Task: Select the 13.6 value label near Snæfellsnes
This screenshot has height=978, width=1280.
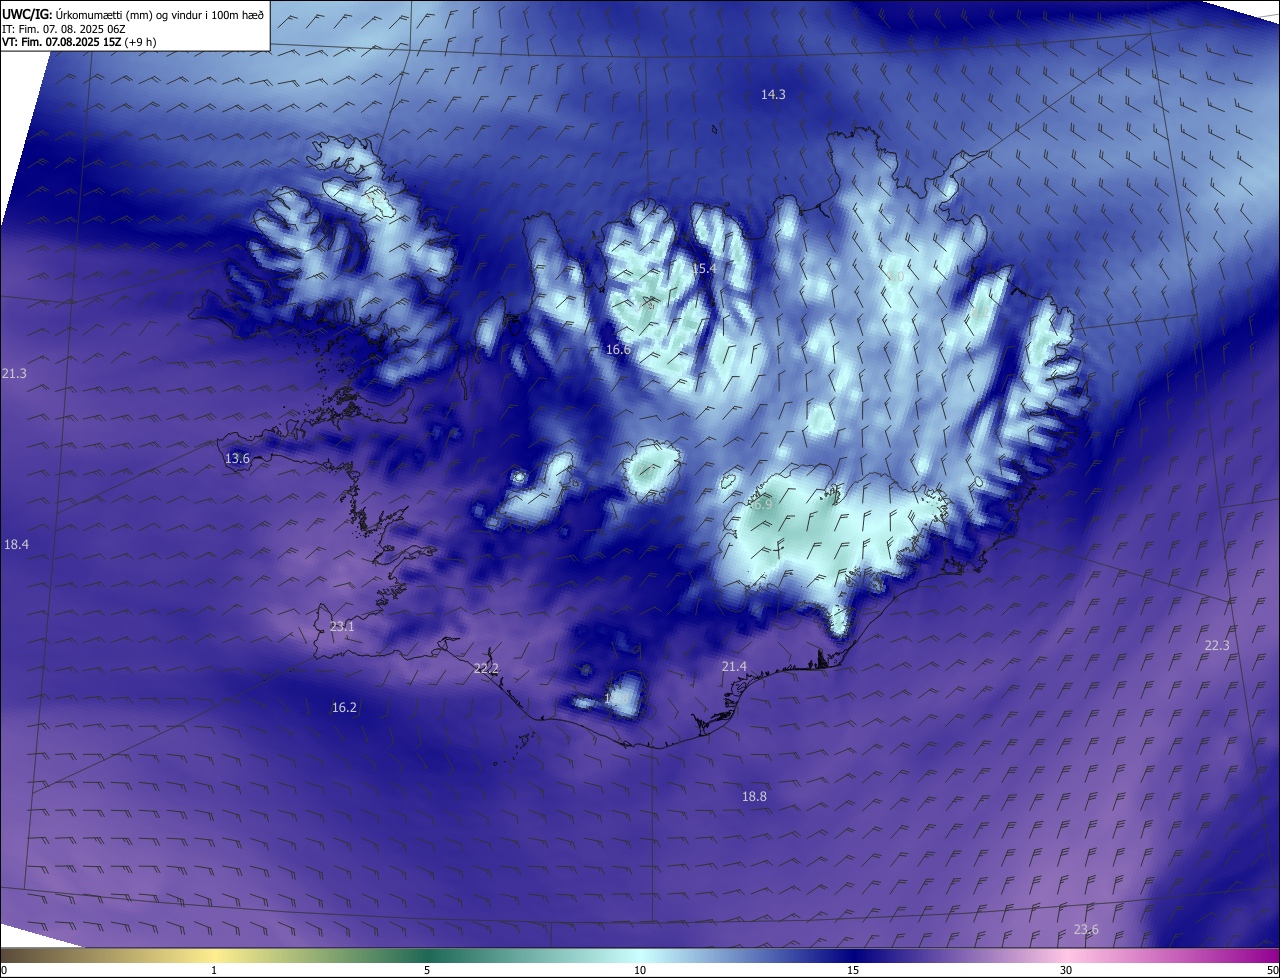Action: [x=237, y=458]
